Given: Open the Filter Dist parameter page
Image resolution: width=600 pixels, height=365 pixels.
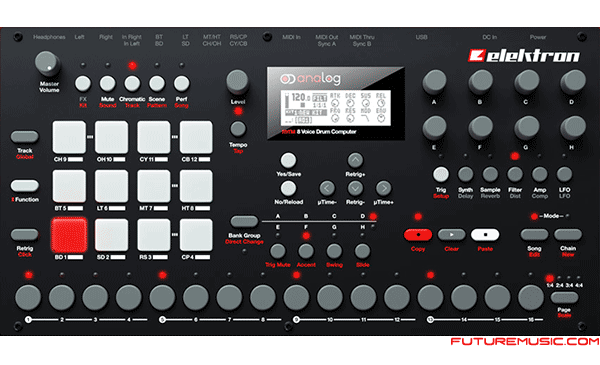Looking at the screenshot, I should [x=515, y=174].
